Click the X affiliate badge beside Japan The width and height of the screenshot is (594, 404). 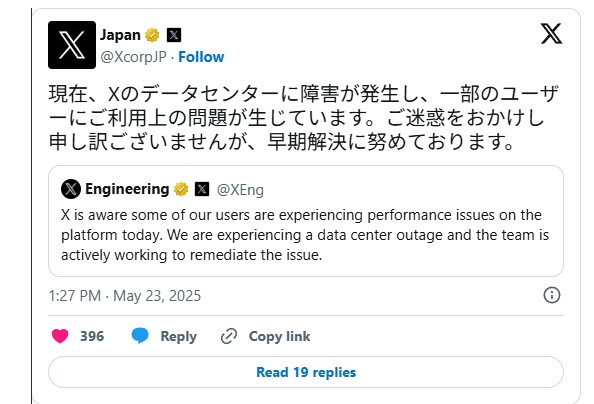click(174, 35)
